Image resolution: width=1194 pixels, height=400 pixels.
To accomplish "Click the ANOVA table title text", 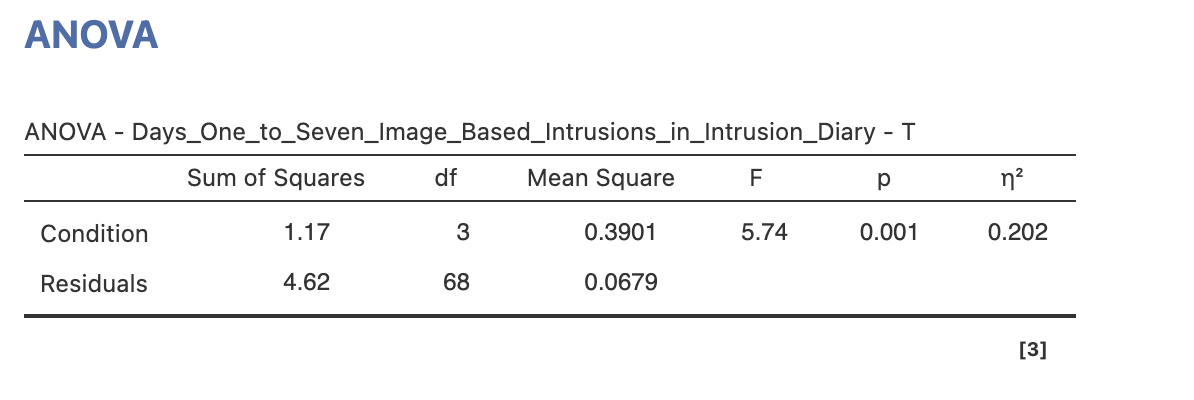I will point(470,133).
